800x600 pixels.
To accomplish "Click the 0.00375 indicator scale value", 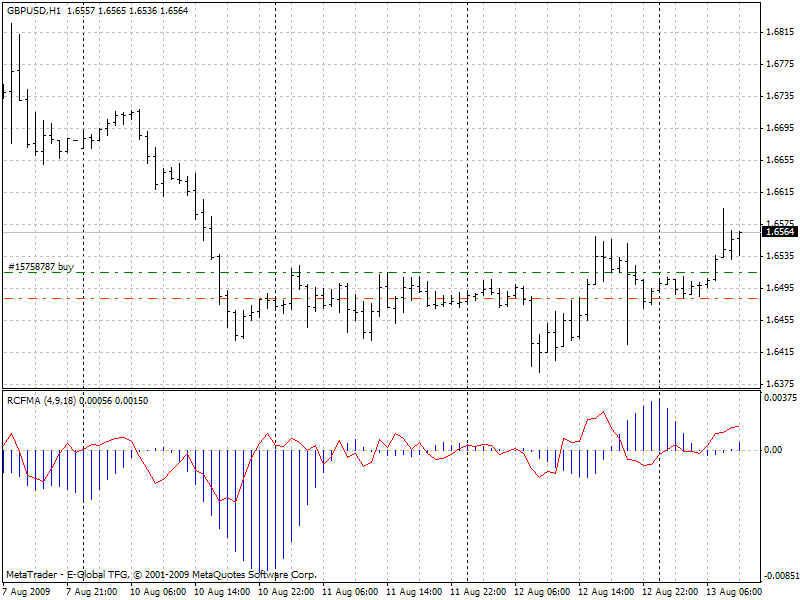I will click(x=780, y=397).
